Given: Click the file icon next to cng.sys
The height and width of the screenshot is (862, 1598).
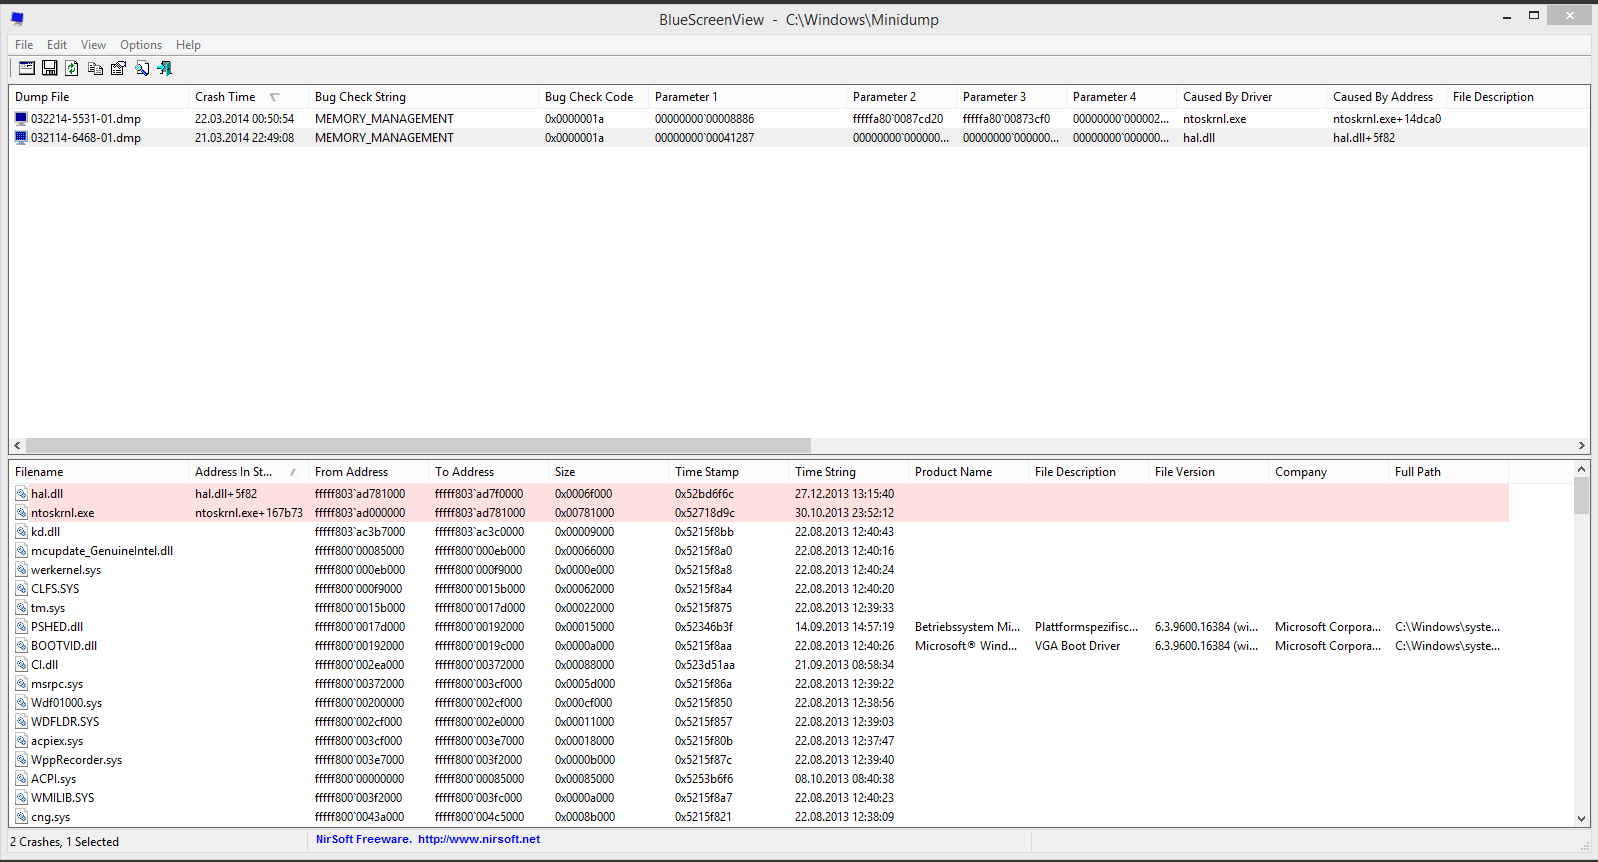Looking at the screenshot, I should coord(21,817).
